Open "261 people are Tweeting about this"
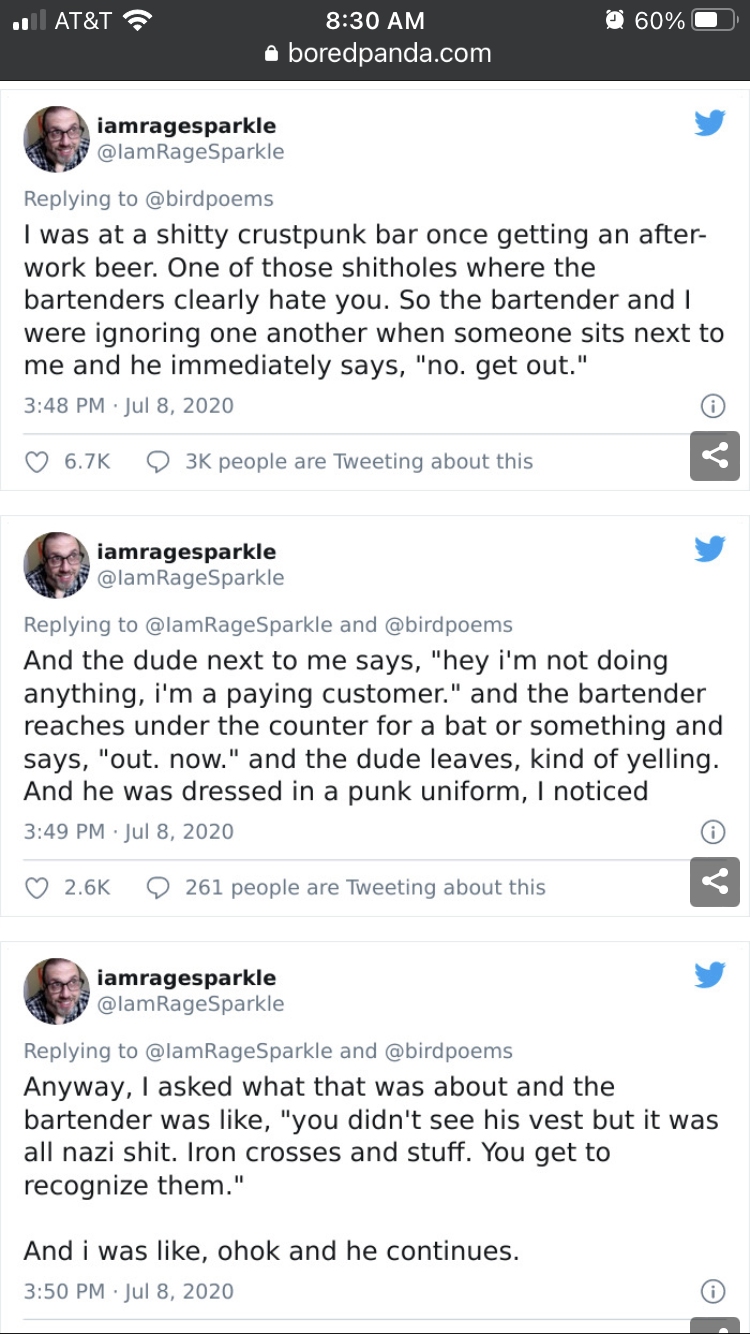 click(365, 888)
